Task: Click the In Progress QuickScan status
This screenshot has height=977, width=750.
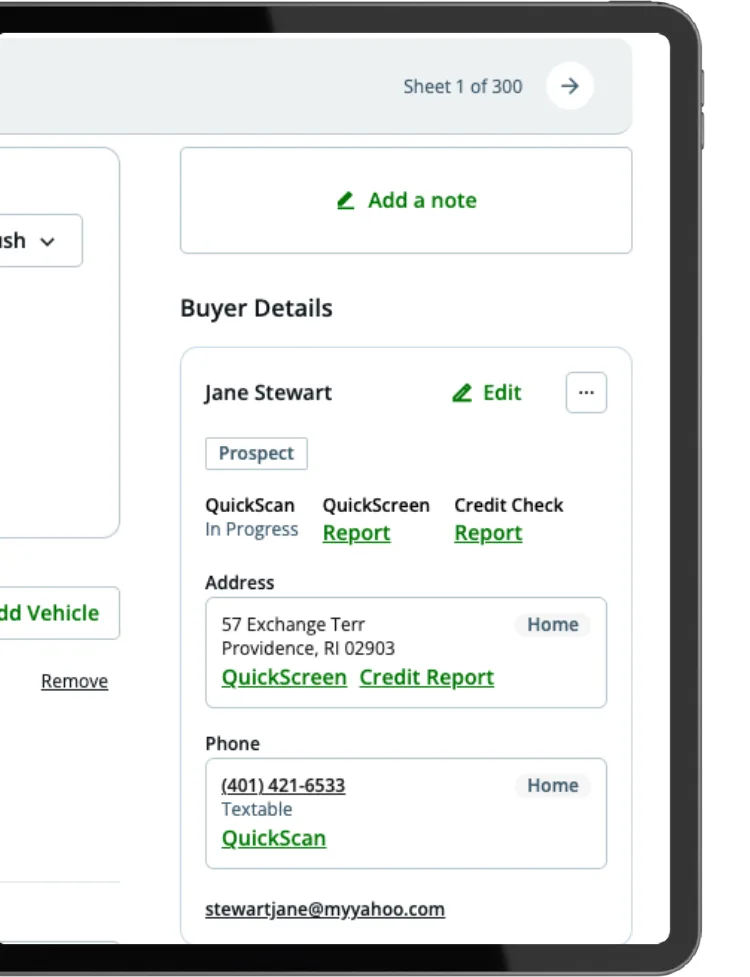Action: coord(252,530)
